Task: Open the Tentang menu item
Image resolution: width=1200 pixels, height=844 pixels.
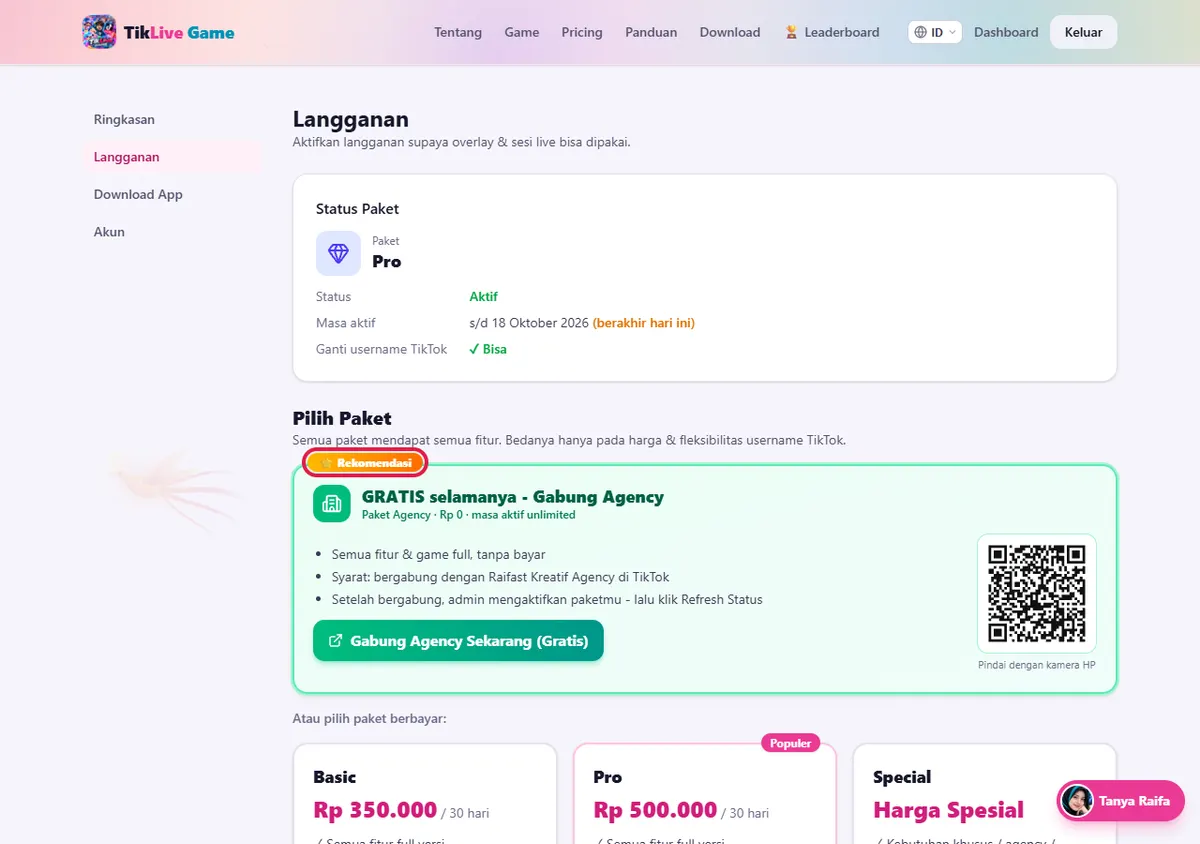Action: tap(458, 32)
